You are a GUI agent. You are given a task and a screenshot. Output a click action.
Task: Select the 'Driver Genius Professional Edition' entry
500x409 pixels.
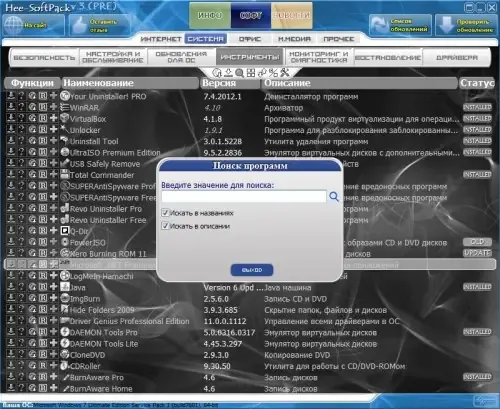coord(130,321)
